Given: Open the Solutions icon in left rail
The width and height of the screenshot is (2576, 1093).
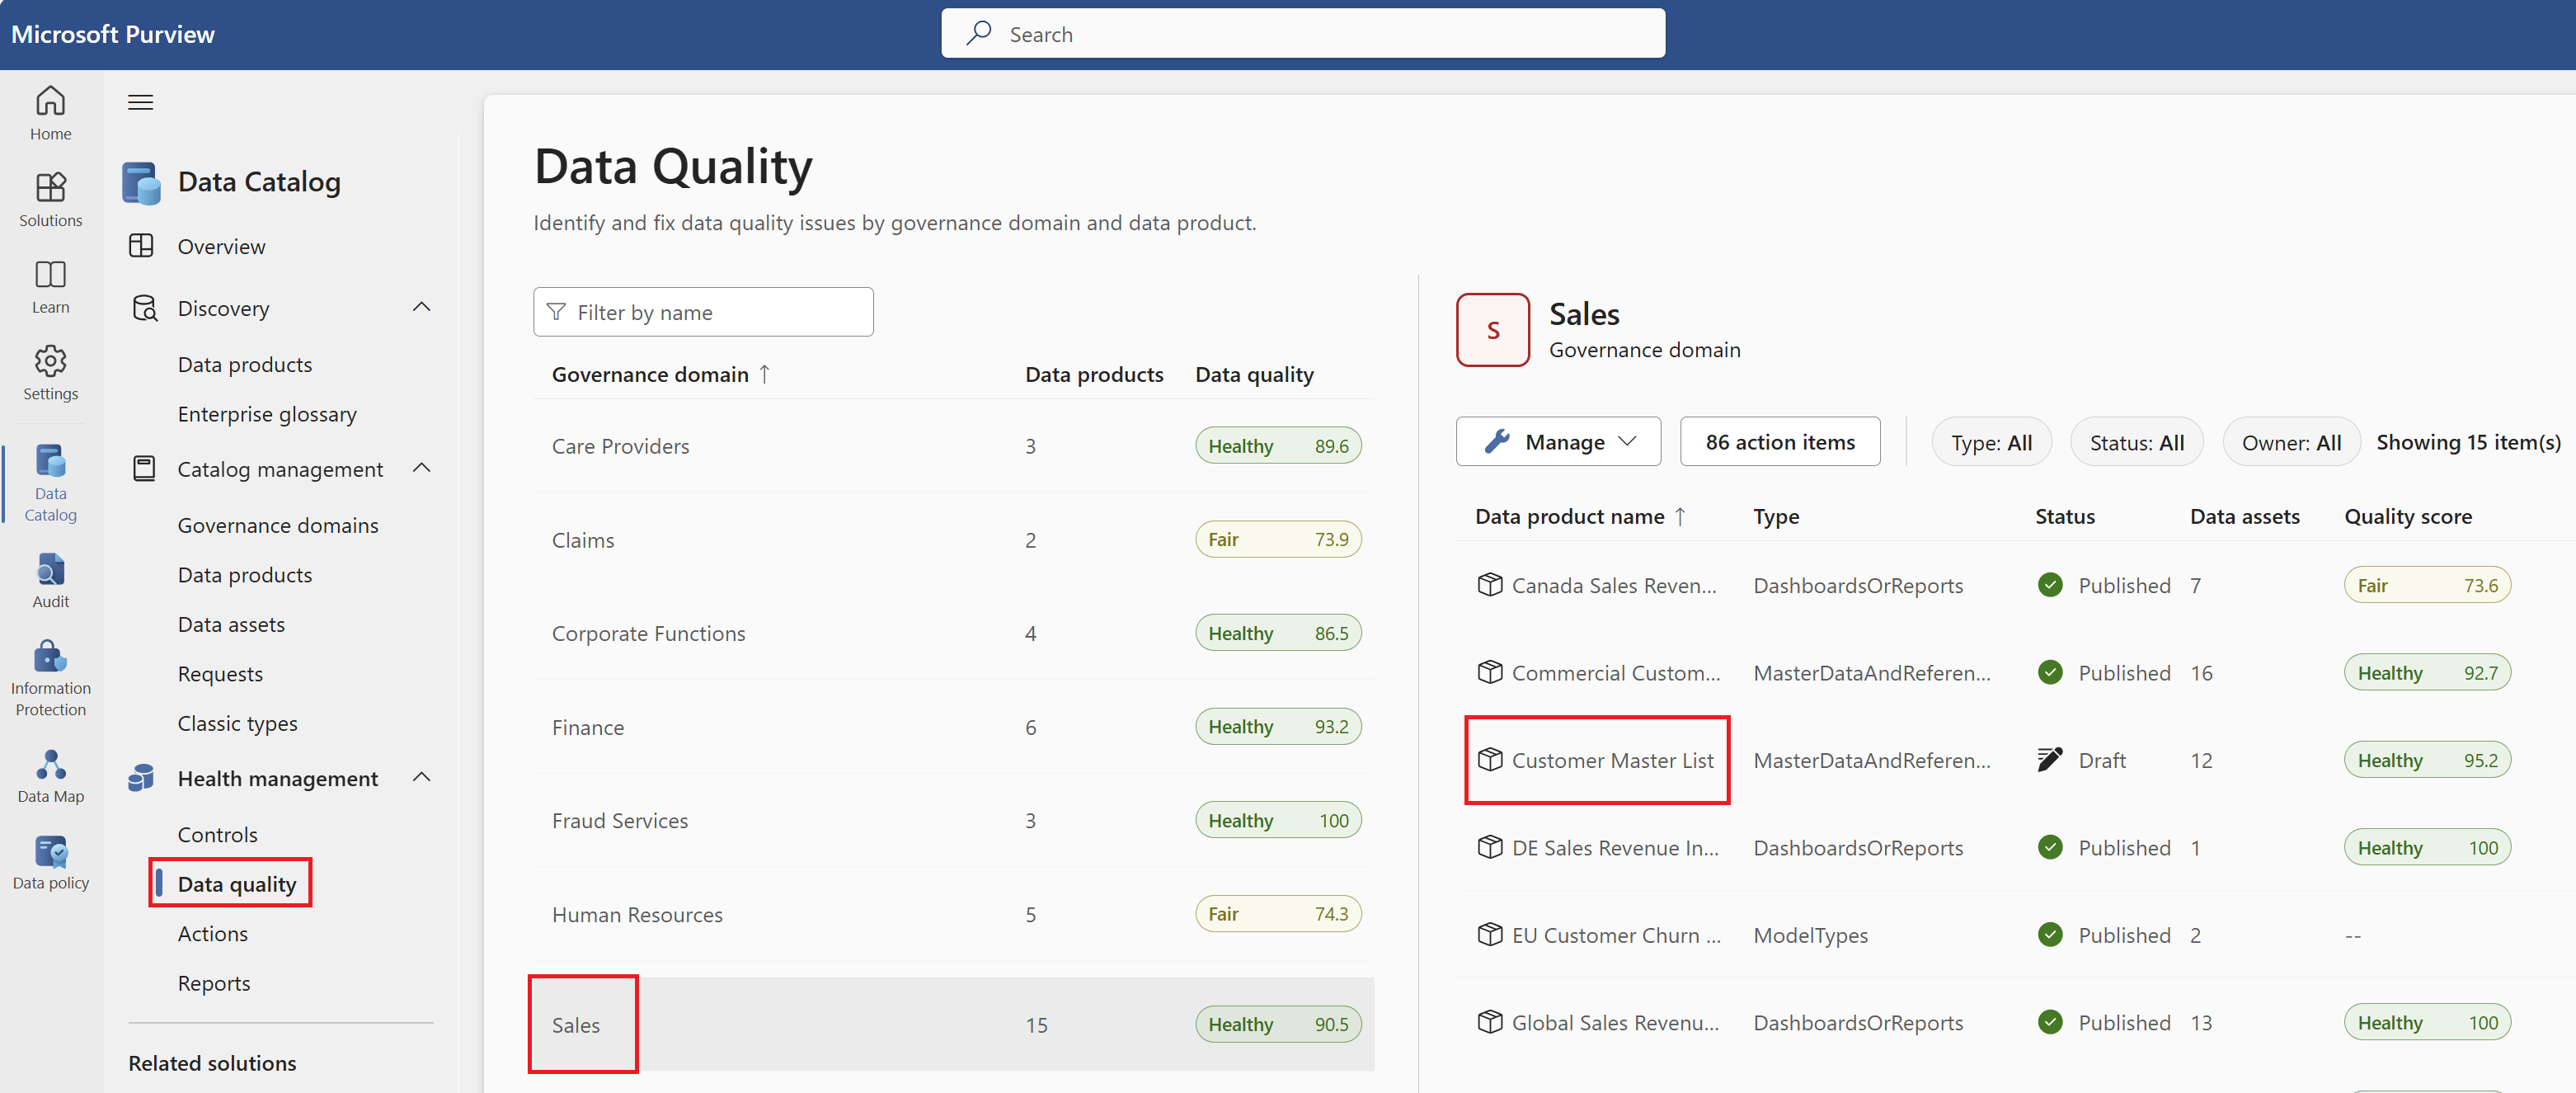Looking at the screenshot, I should tap(50, 188).
